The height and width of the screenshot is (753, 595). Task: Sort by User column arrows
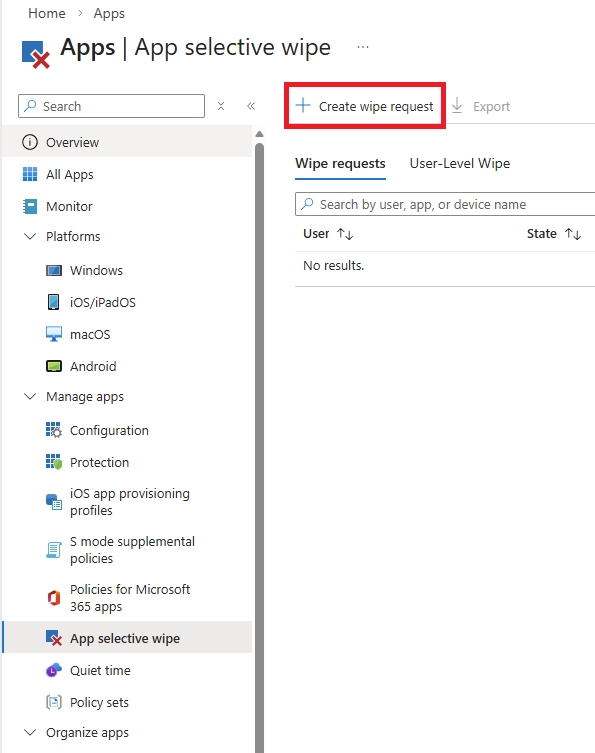click(345, 234)
